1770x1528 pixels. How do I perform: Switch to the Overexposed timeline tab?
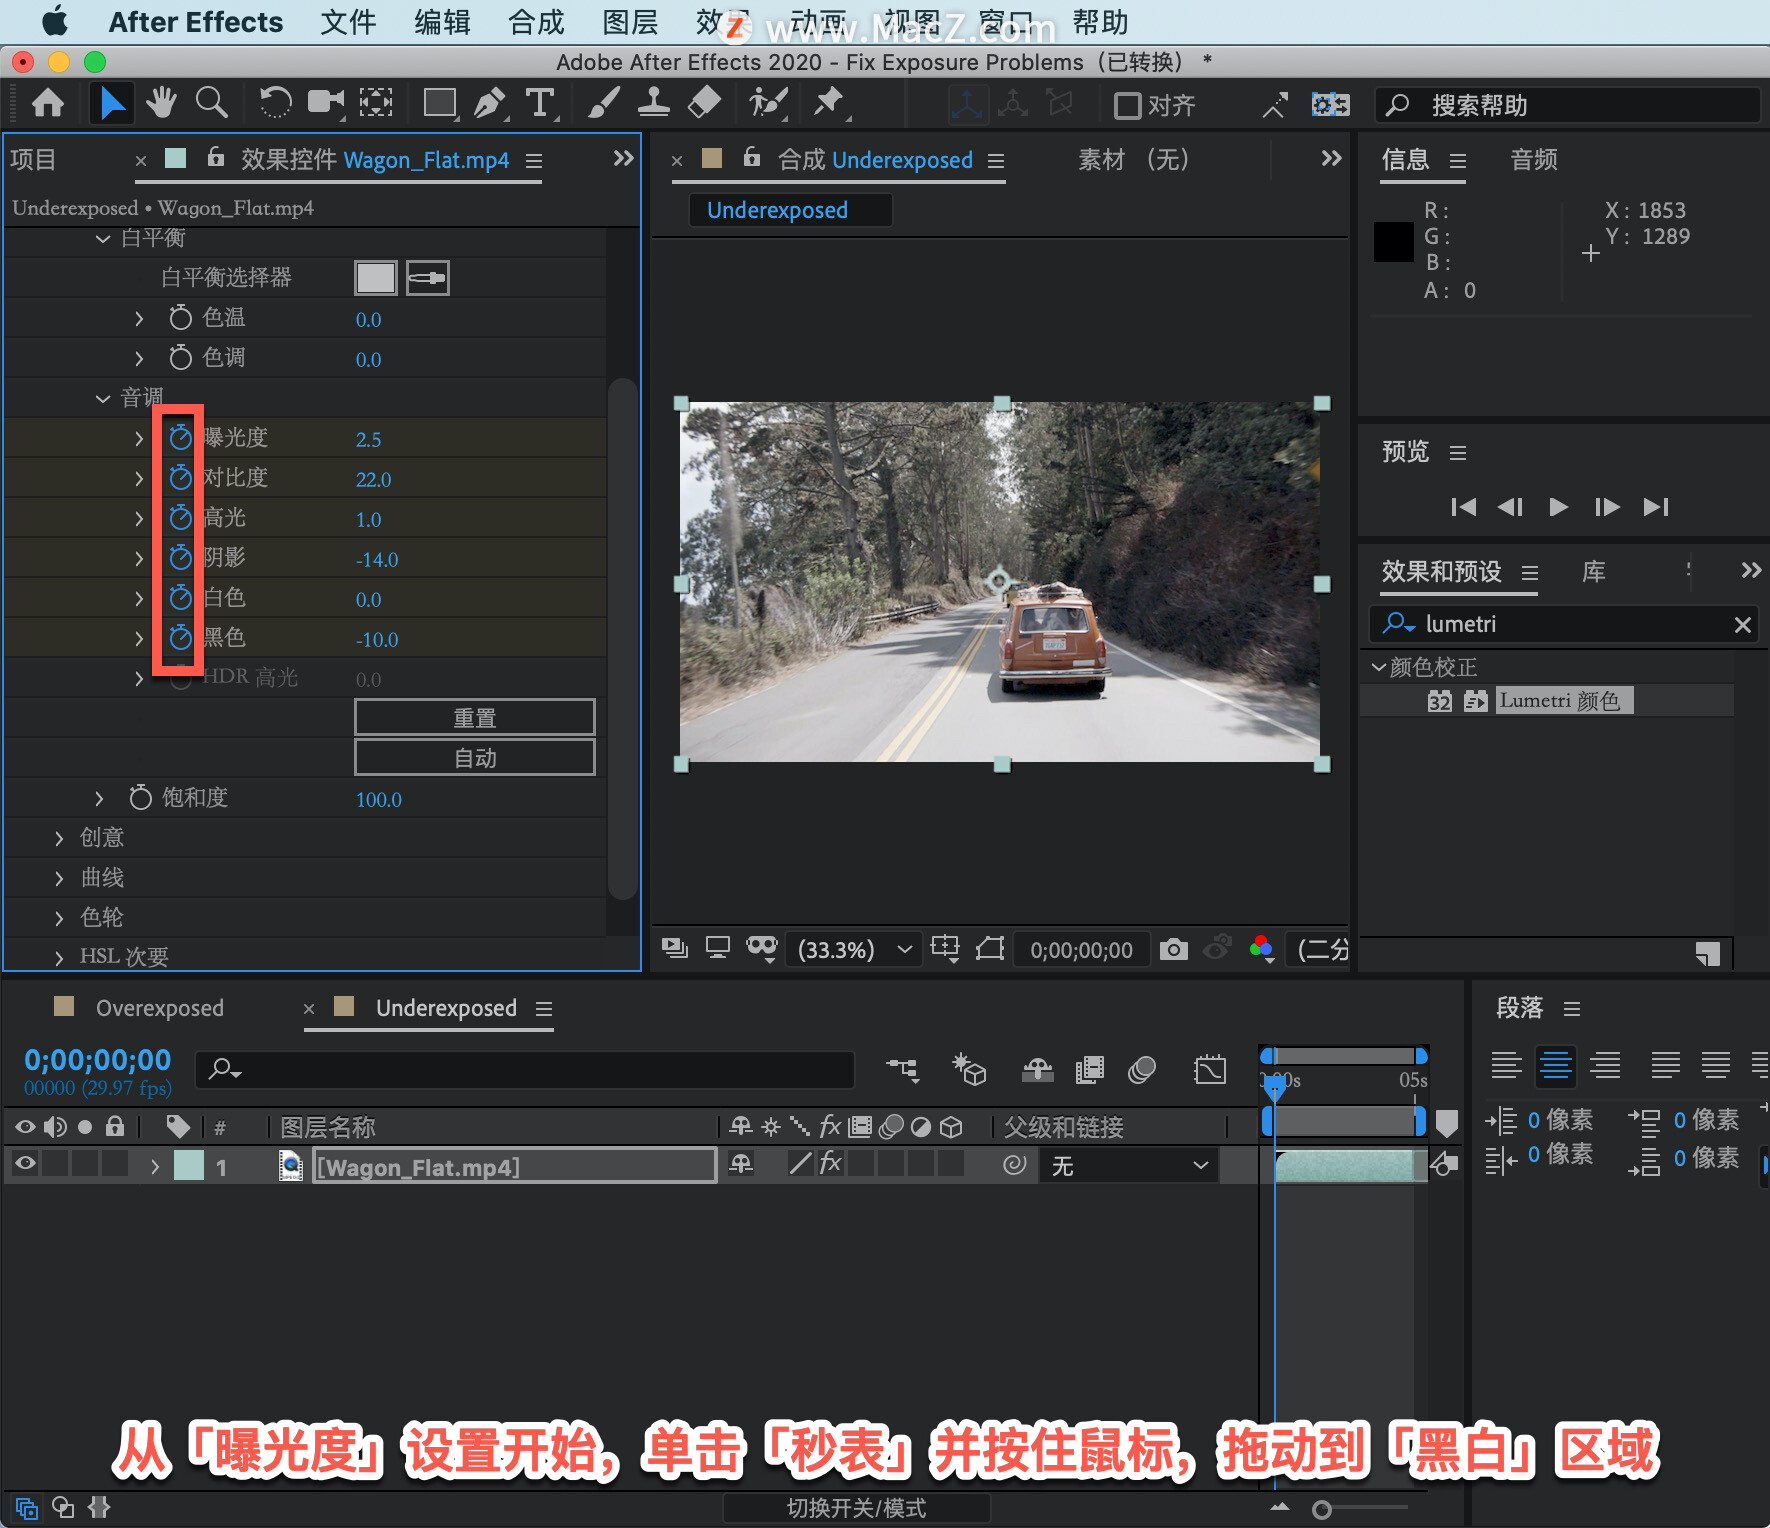(x=159, y=1008)
